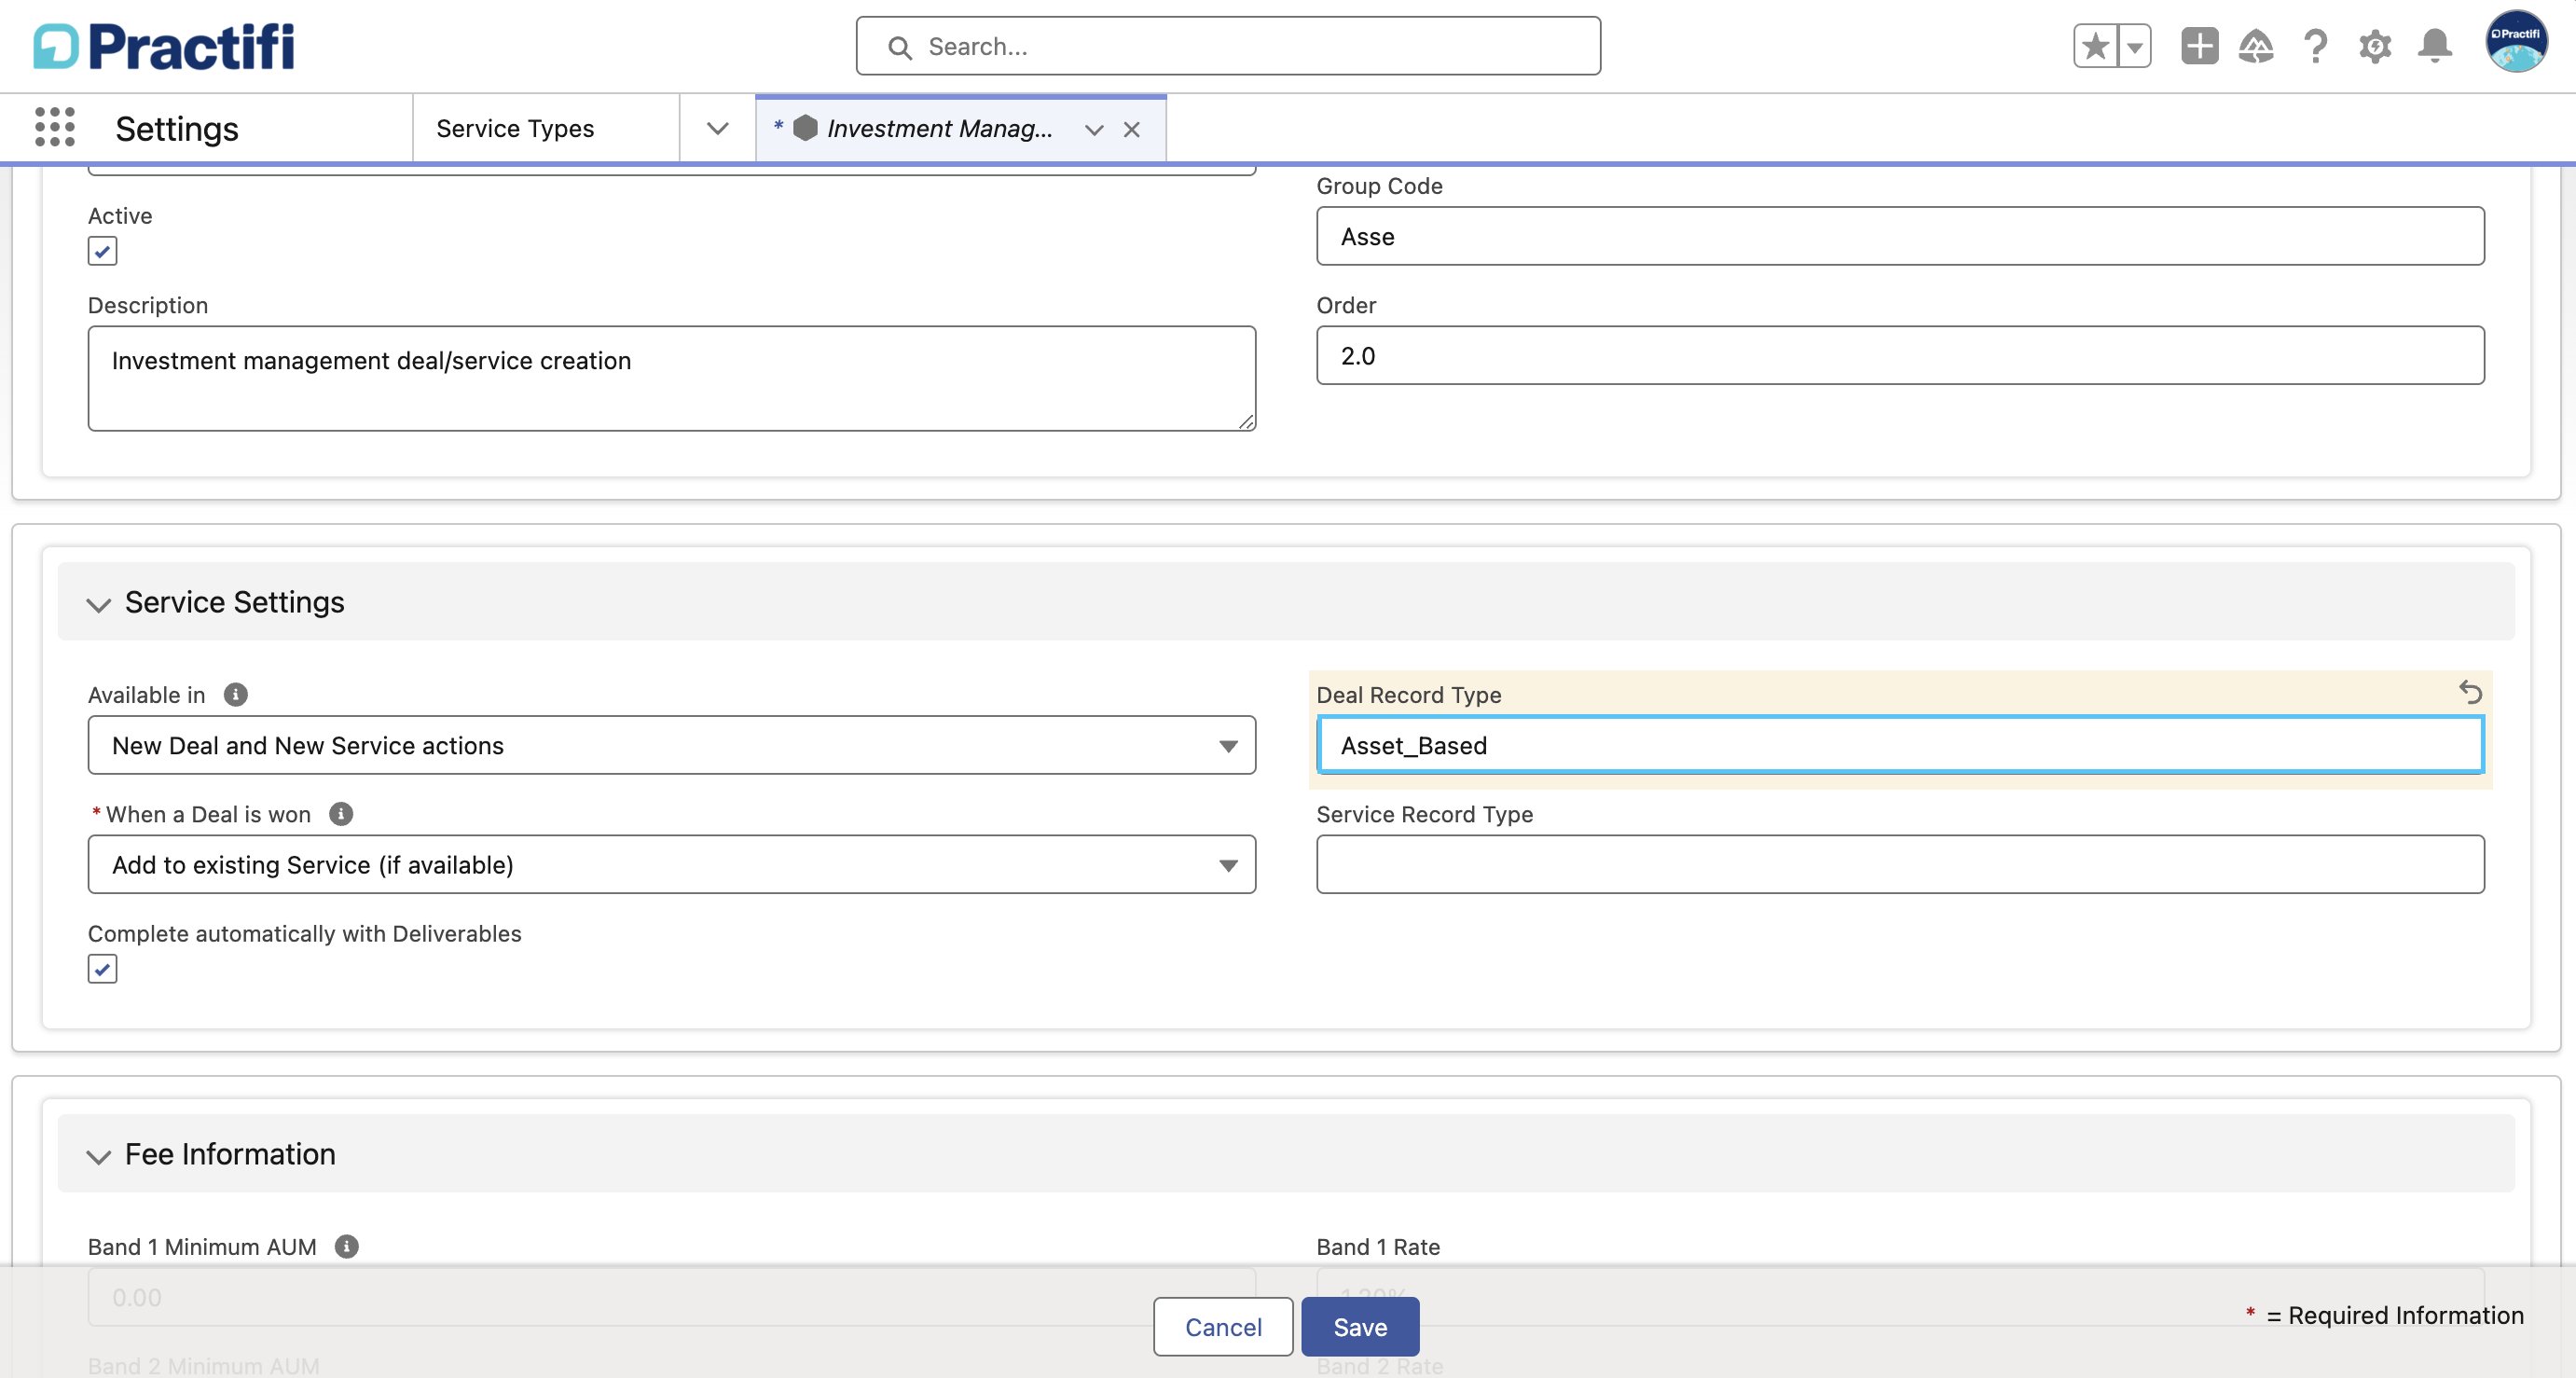
Task: Click the Settings app name label
Action: point(177,128)
